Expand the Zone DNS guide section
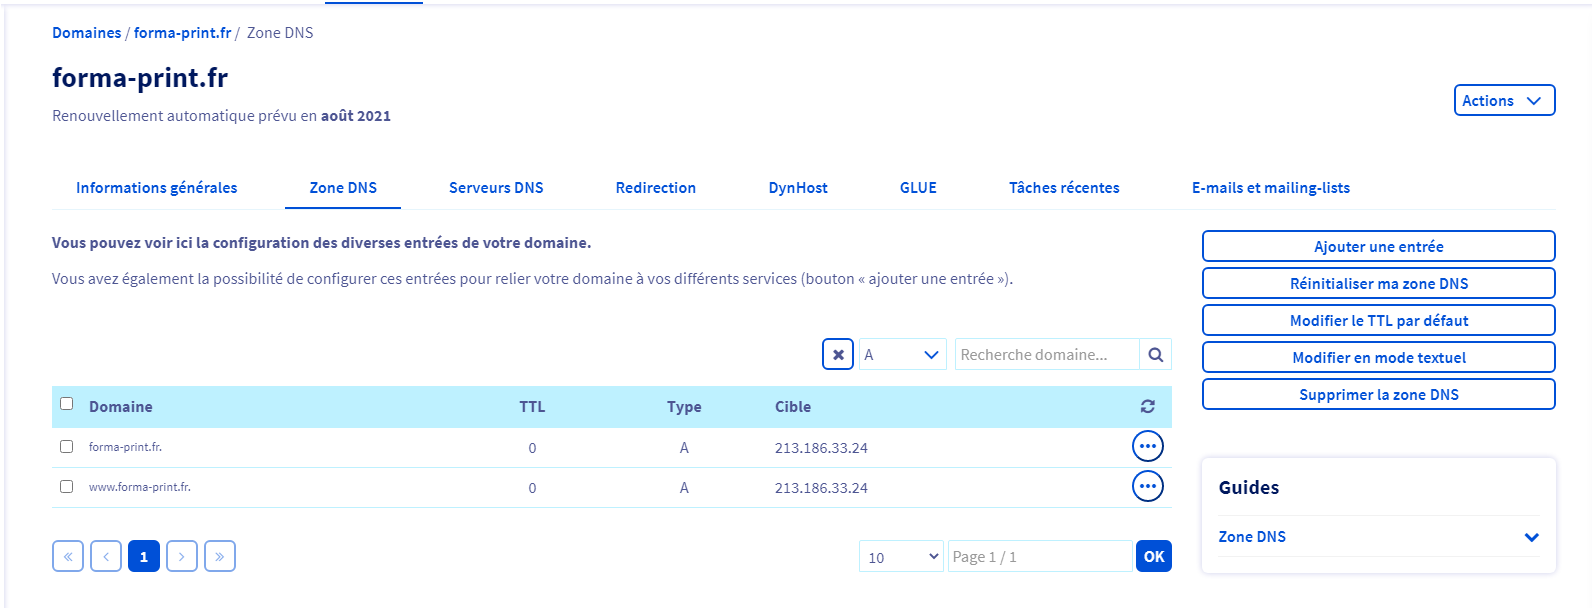This screenshot has width=1593, height=609. (x=1530, y=537)
